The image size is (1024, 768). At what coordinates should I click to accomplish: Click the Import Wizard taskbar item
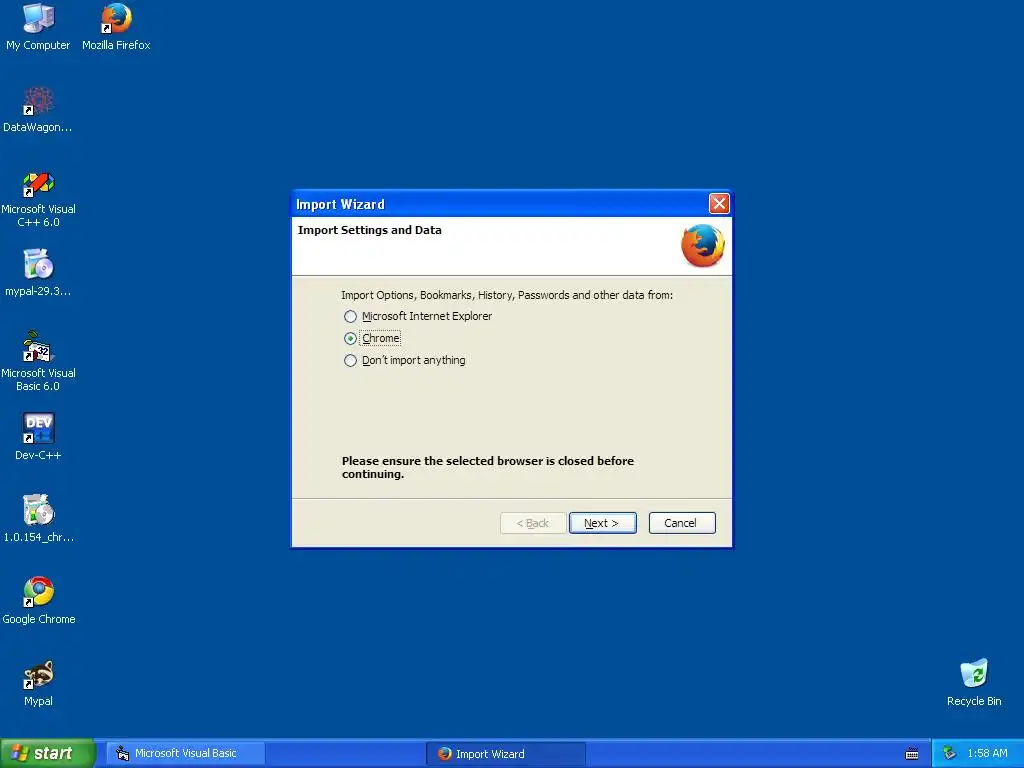click(505, 754)
